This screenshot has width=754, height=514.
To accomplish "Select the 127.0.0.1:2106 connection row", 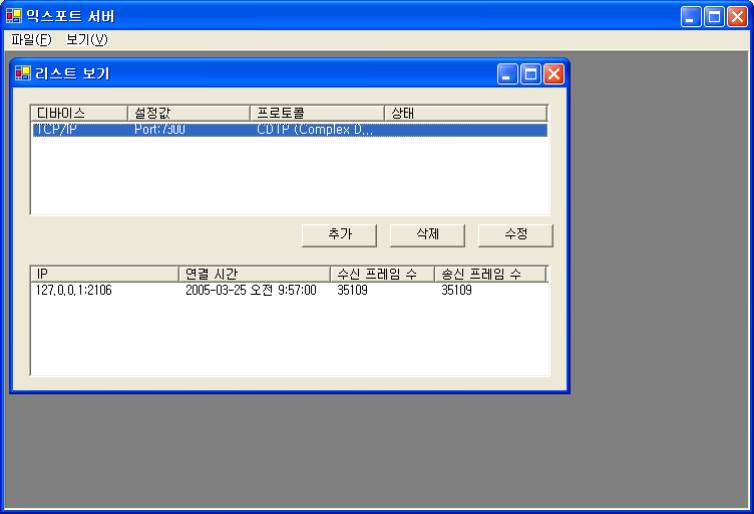I will click(290, 290).
